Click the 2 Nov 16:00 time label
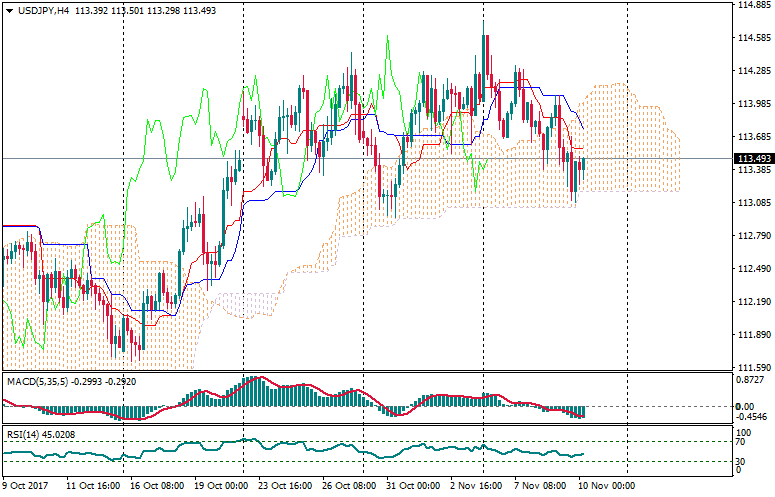Screen dimensions: 775x497 pos(477,485)
